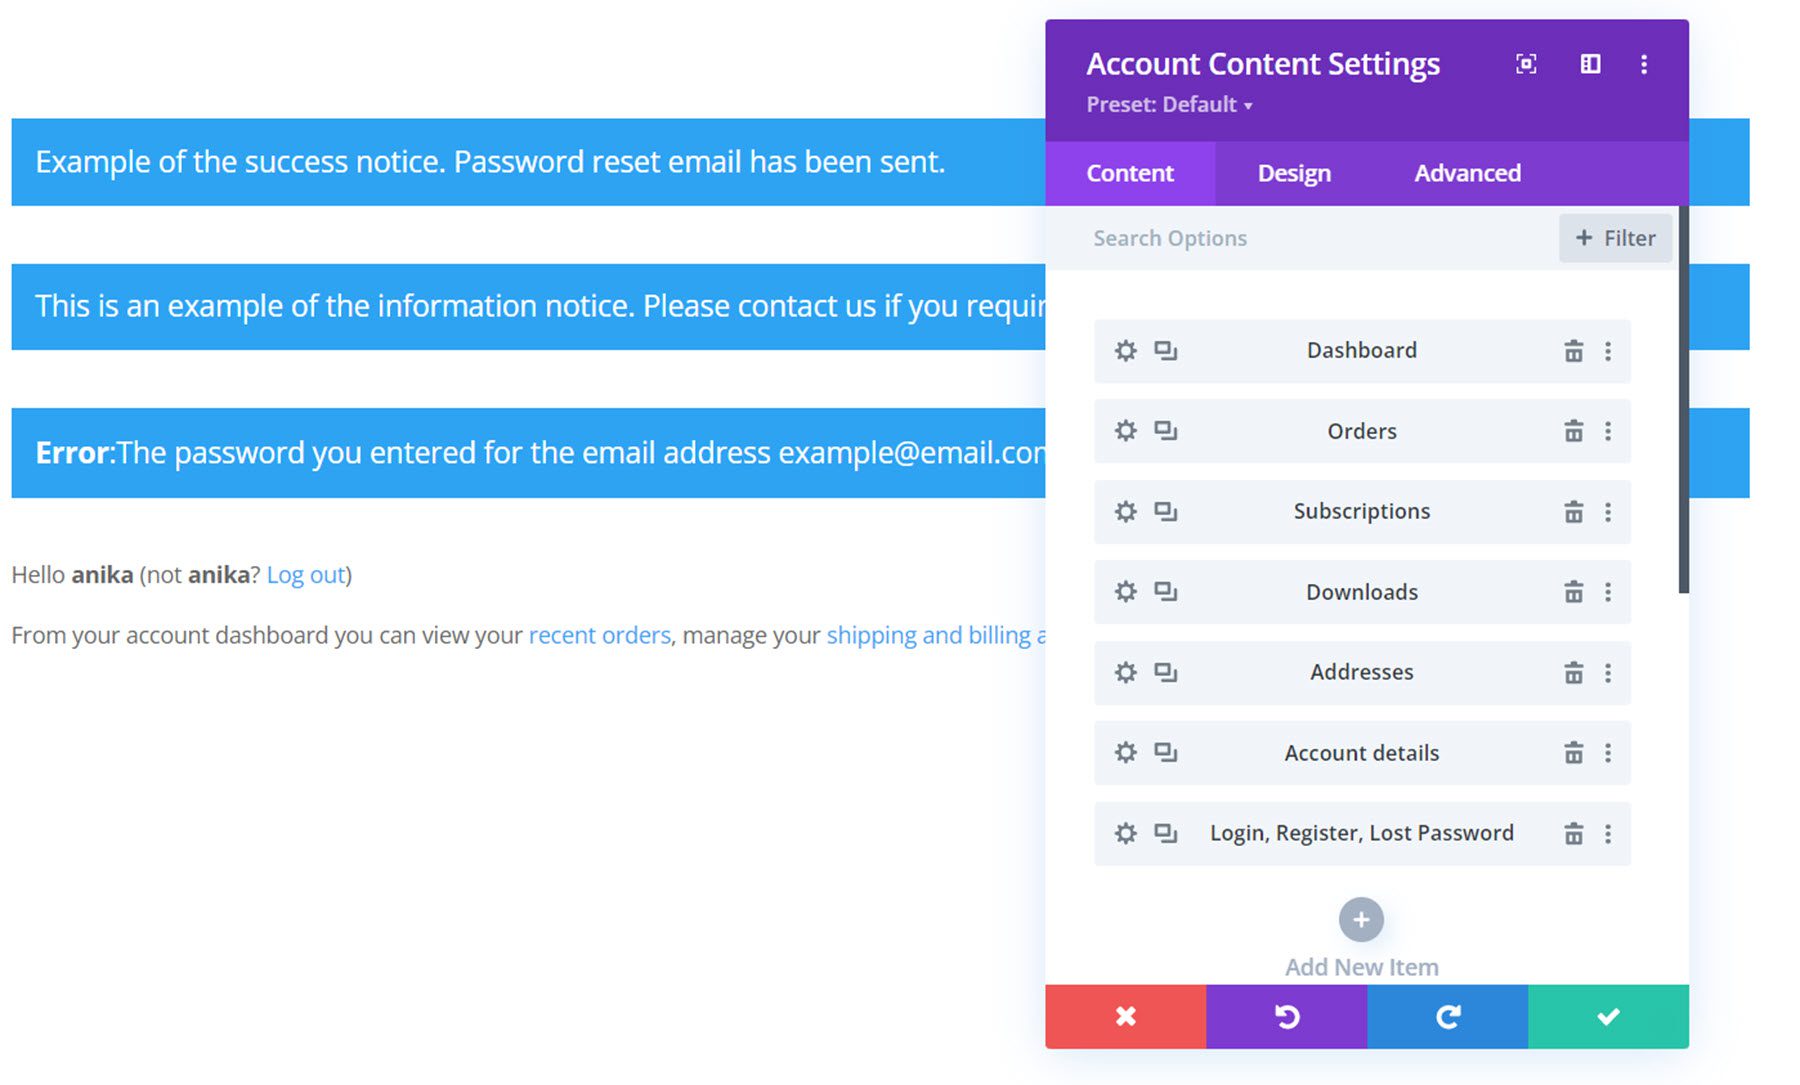Delete the Subscriptions item
This screenshot has height=1085, width=1800.
(1573, 512)
